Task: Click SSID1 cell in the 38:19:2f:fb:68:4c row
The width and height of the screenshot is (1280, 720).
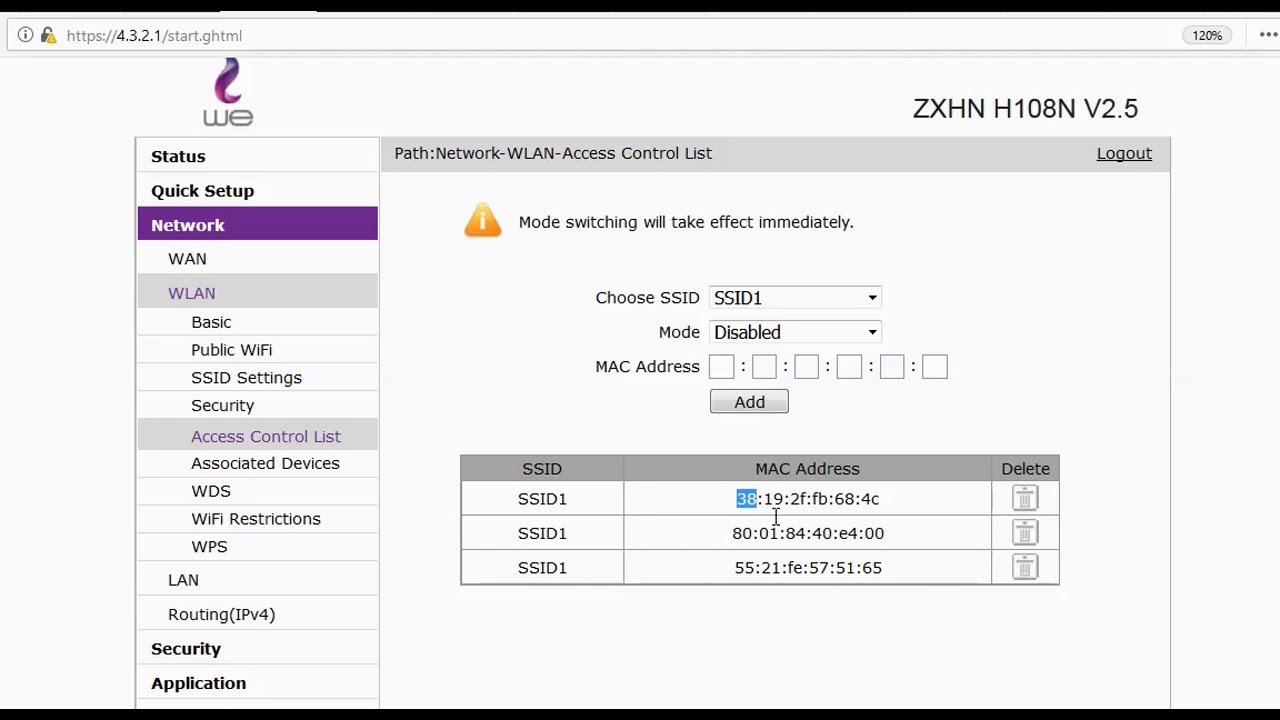Action: [542, 498]
